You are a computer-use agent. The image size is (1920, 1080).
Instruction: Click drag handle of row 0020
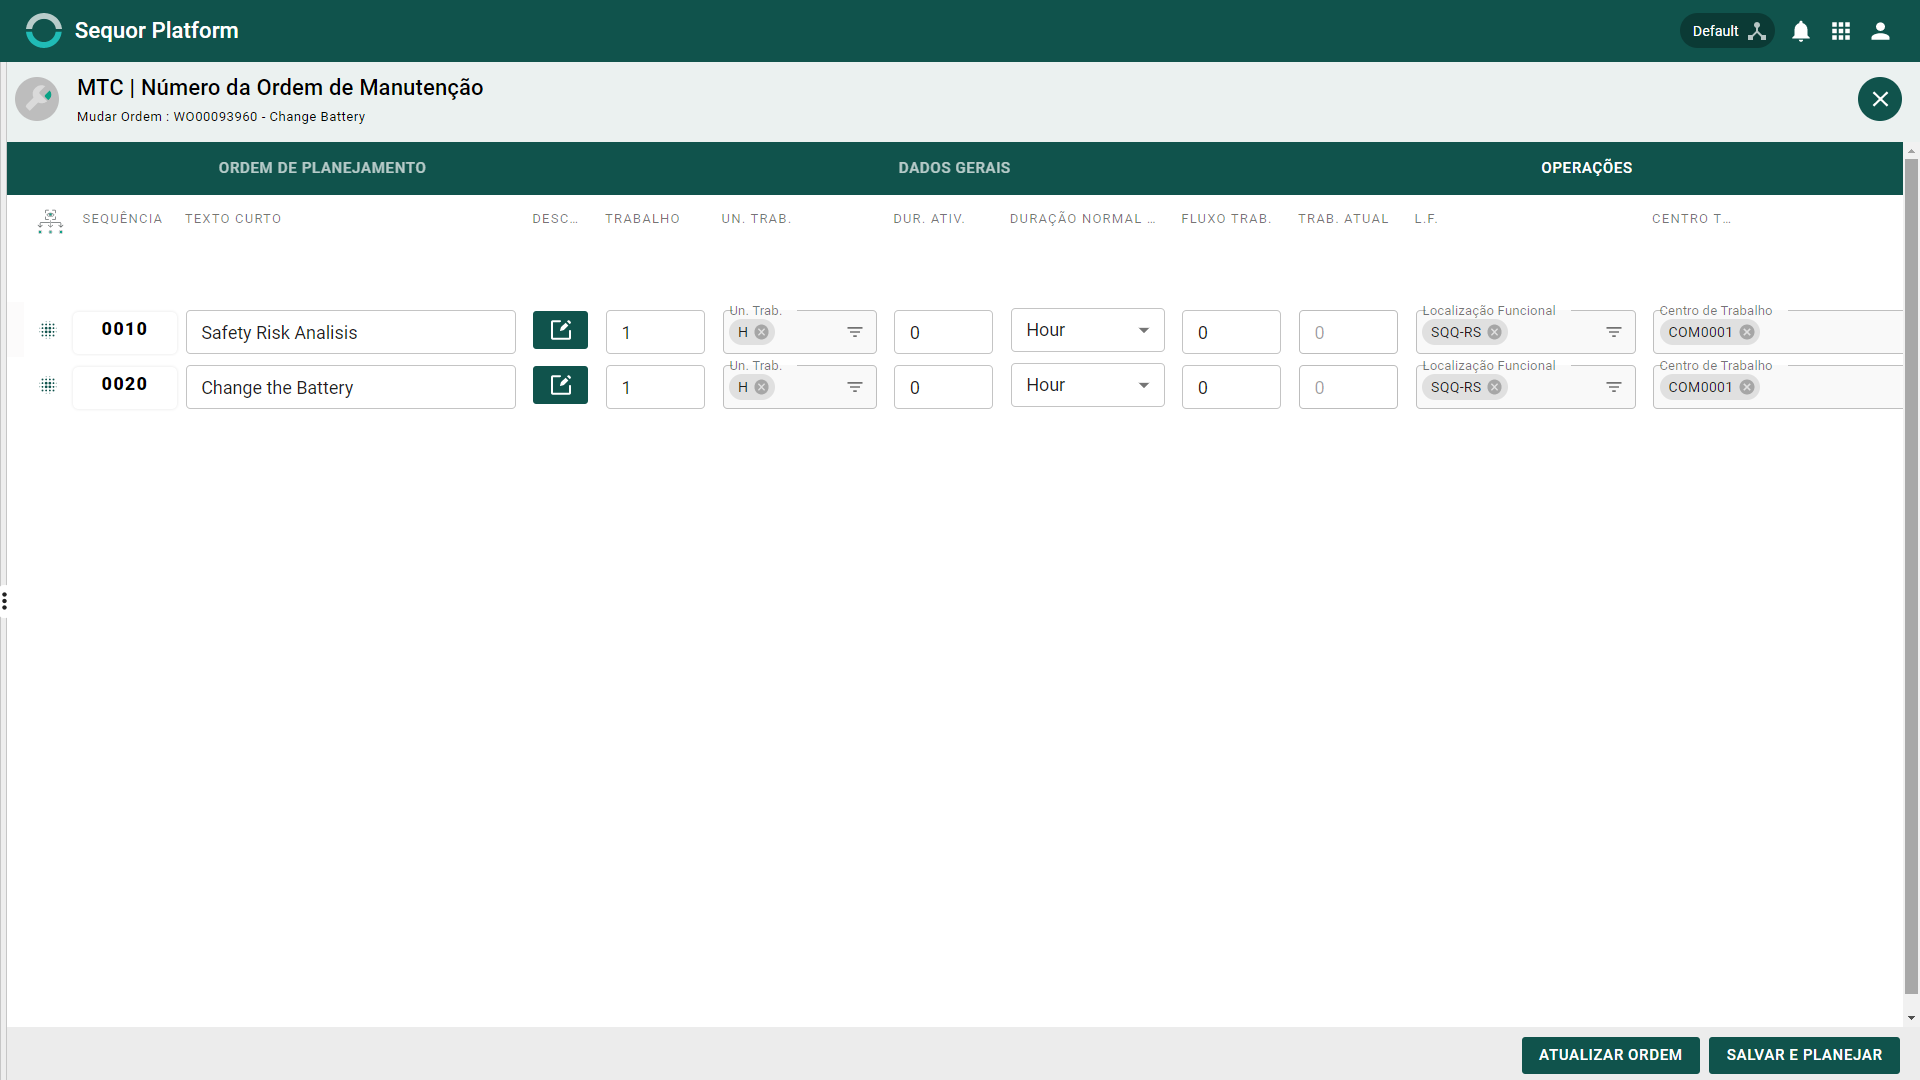48,385
